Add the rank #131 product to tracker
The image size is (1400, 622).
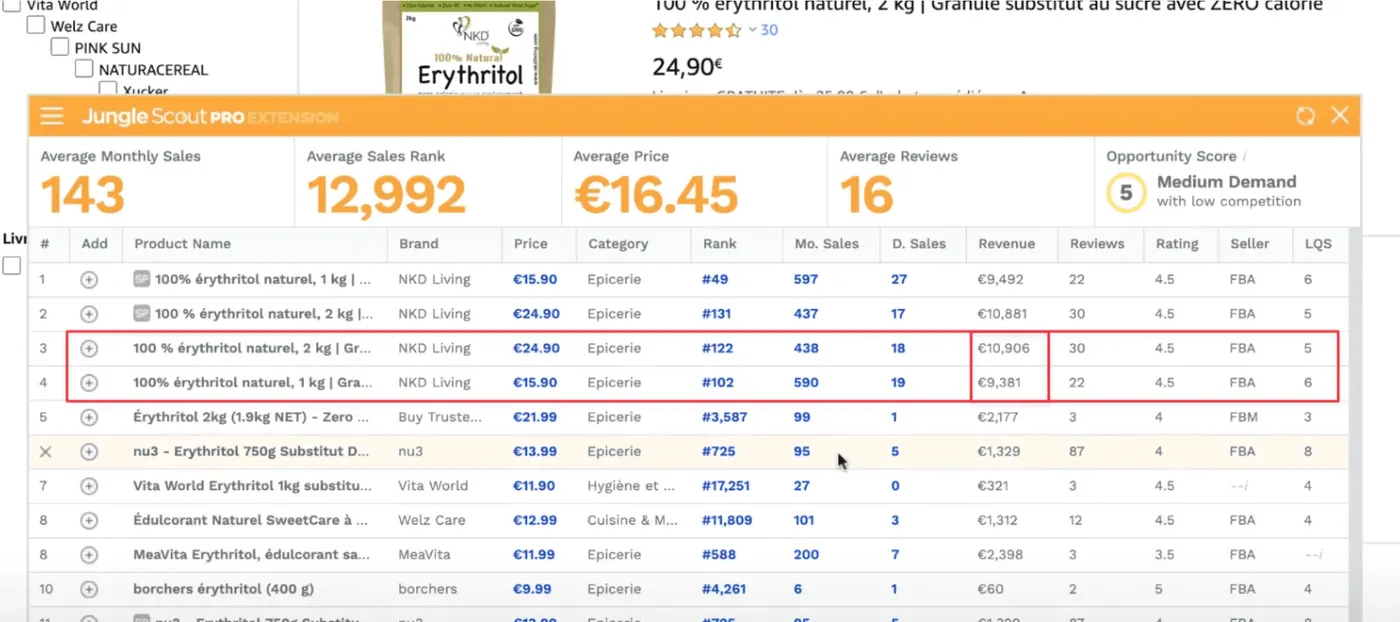(x=89, y=314)
